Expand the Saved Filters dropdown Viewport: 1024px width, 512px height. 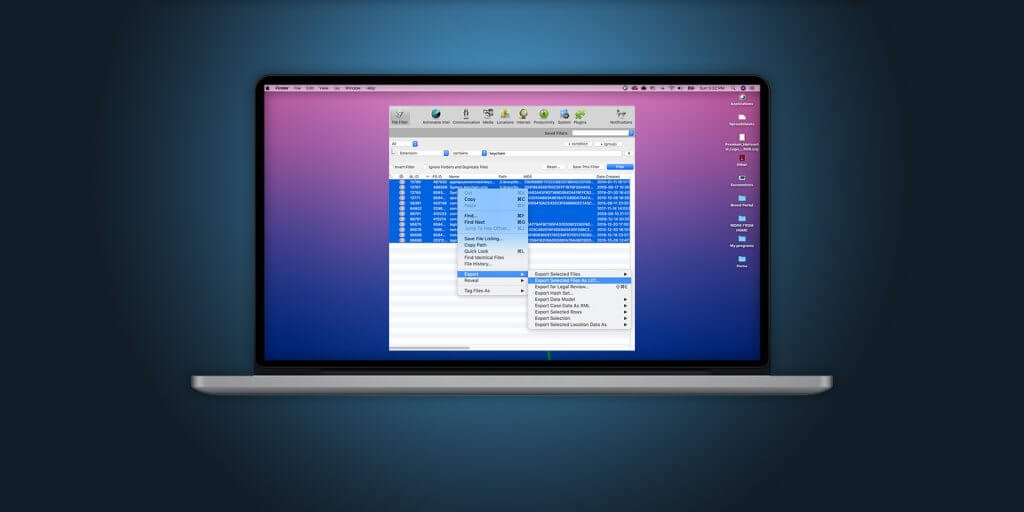[x=602, y=133]
